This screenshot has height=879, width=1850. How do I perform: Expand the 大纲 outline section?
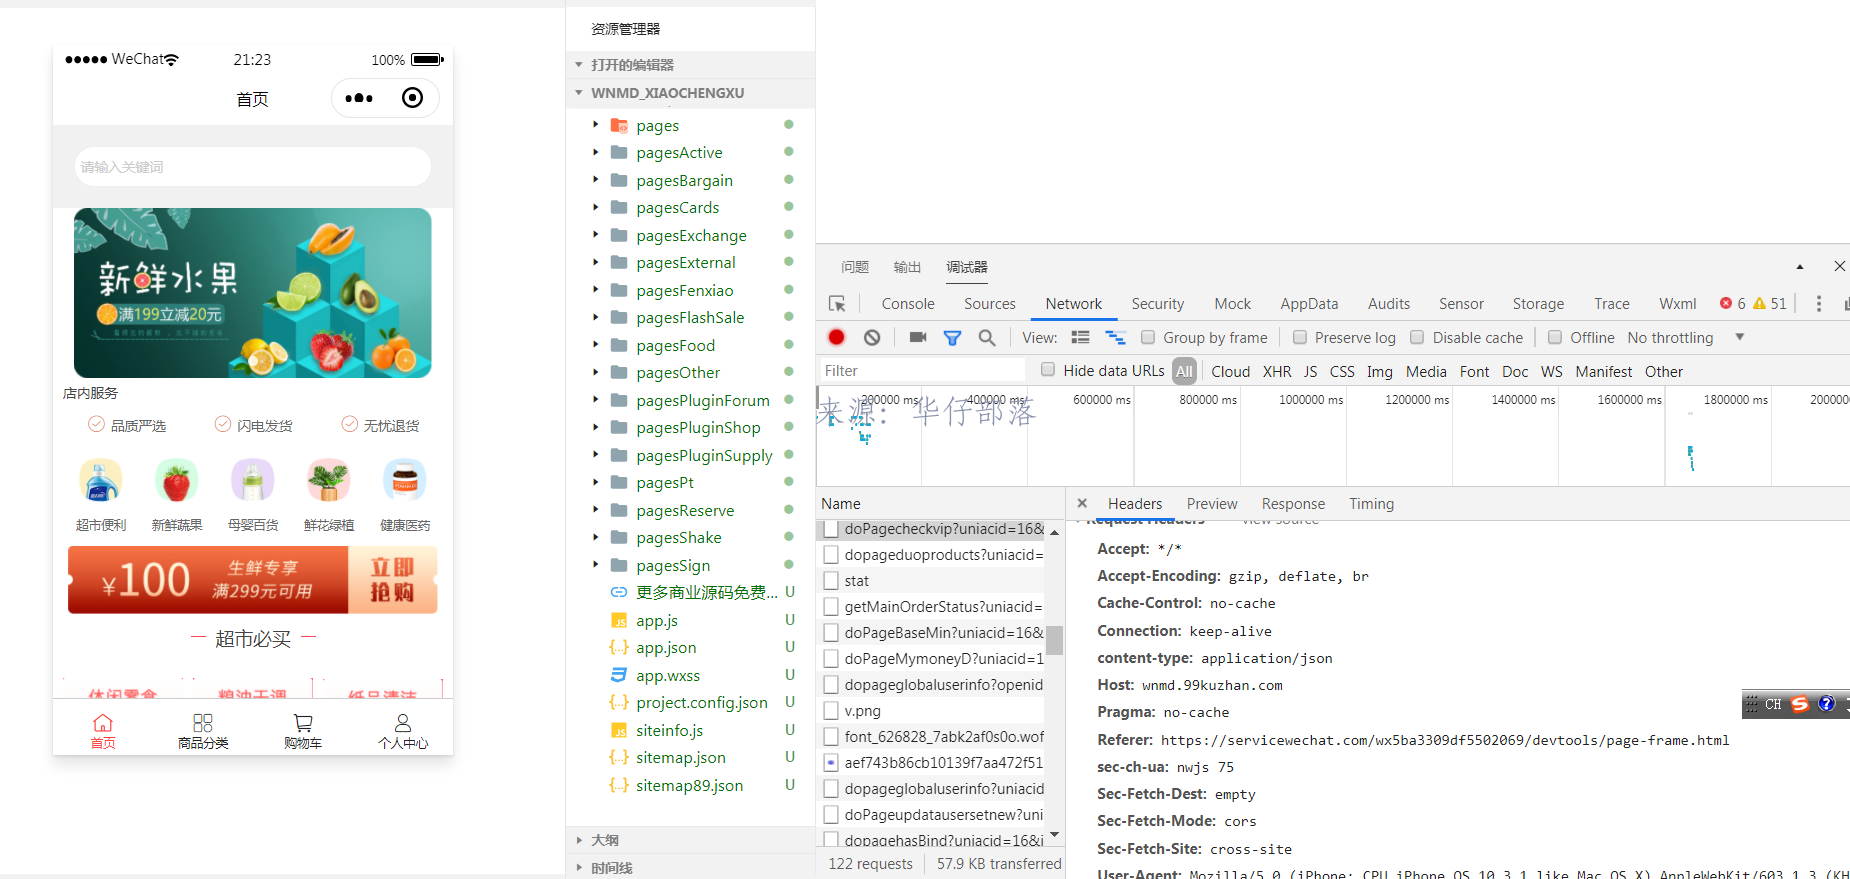(x=579, y=840)
